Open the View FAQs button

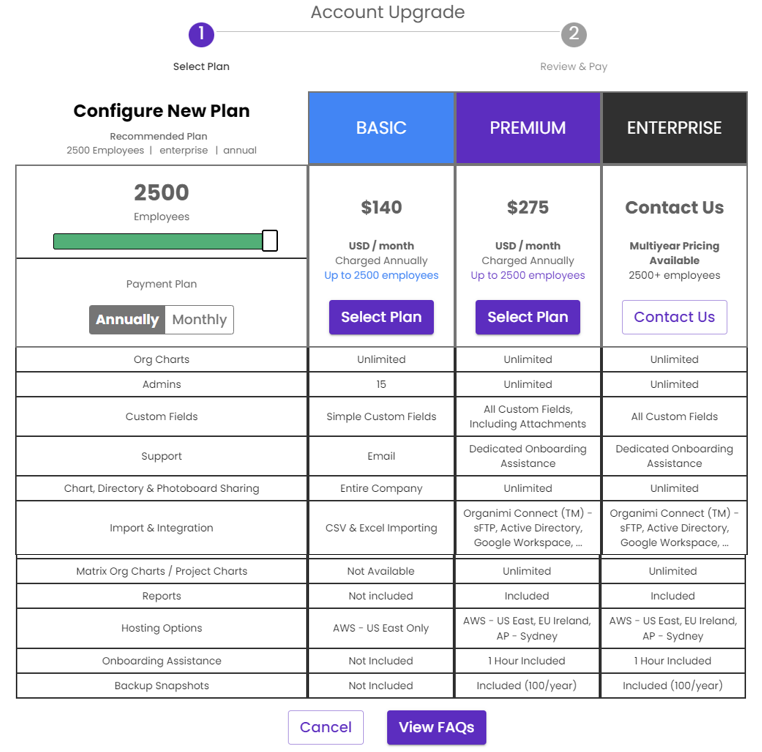(x=436, y=727)
